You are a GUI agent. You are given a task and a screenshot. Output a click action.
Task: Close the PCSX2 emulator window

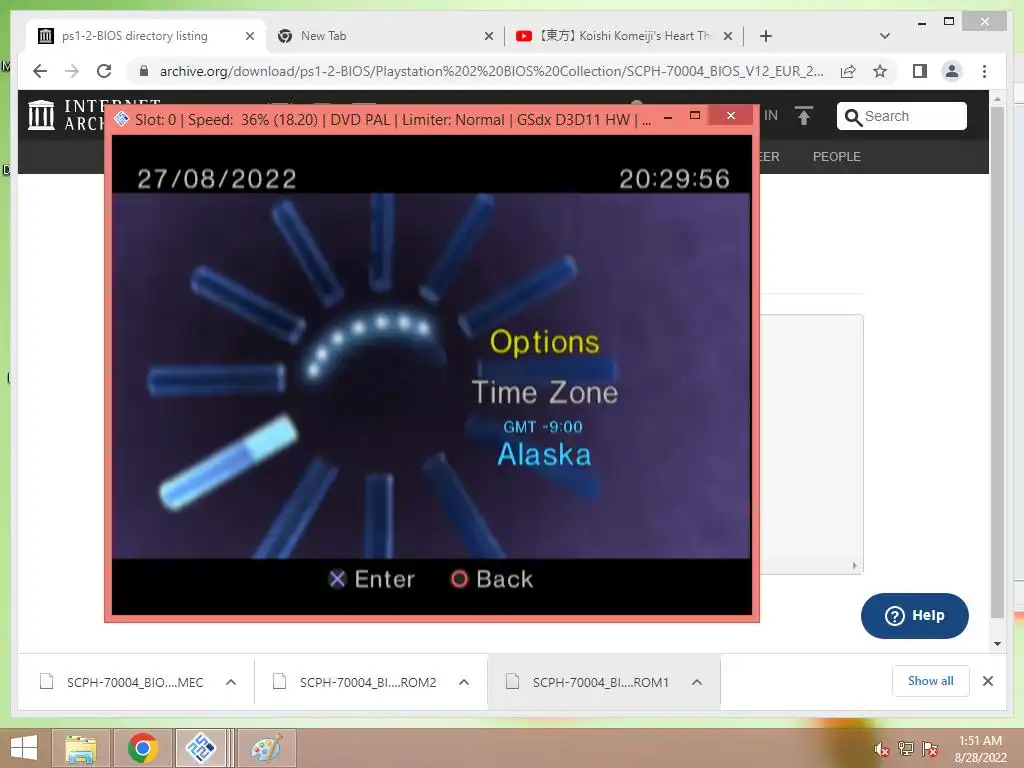pyautogui.click(x=731, y=116)
